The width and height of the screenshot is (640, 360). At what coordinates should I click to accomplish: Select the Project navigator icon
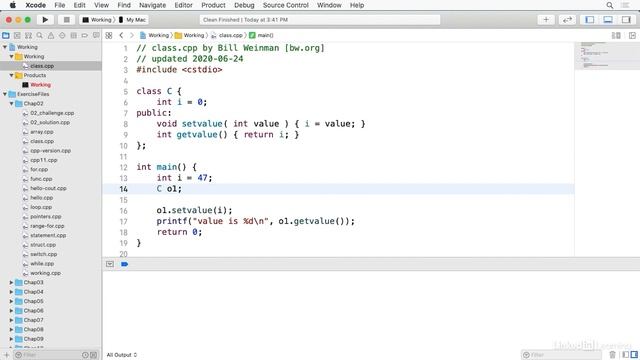pyautogui.click(x=6, y=36)
